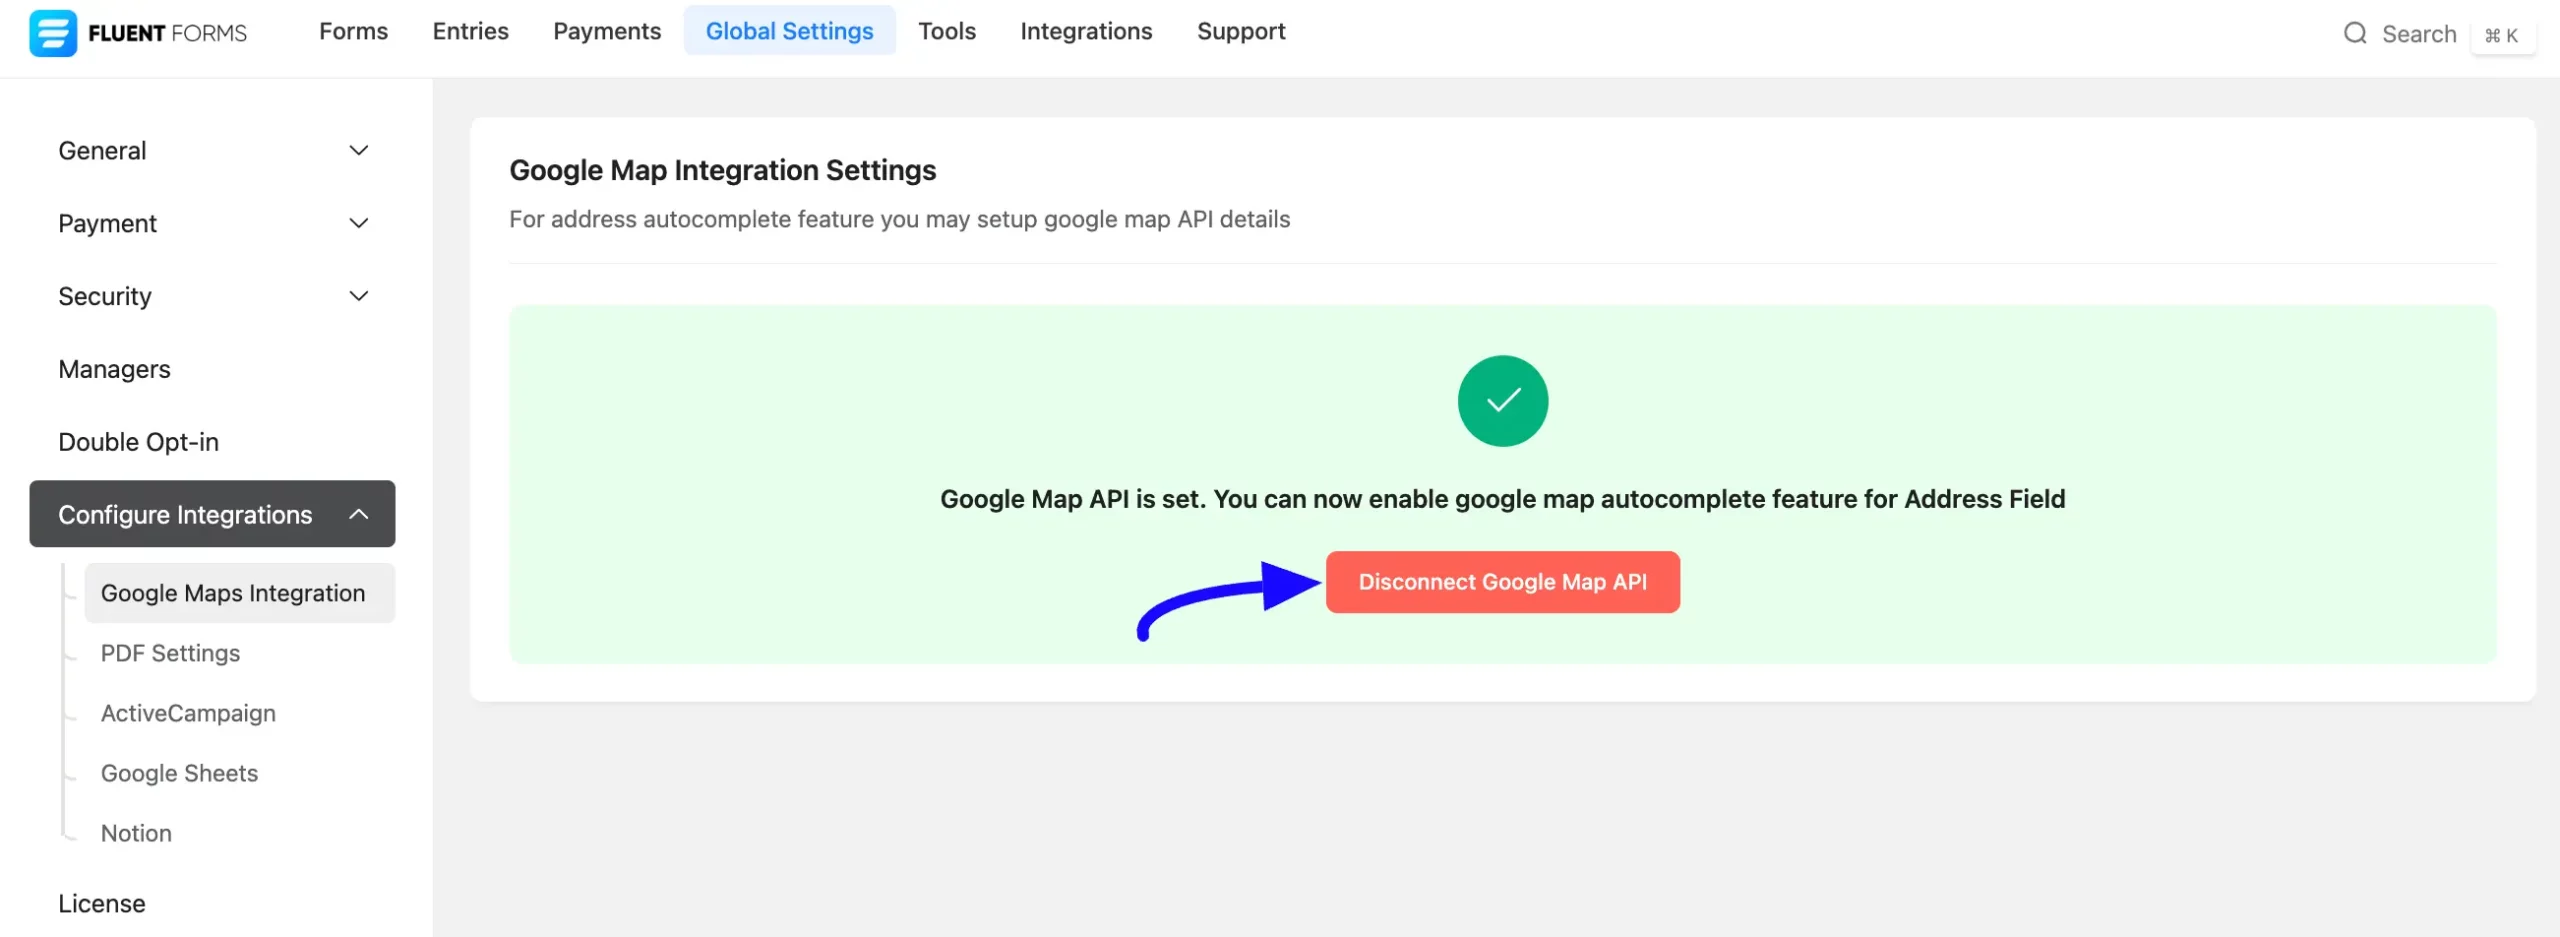Click the green checkmark success icon
Screen dimensions: 2560x937
1502,401
